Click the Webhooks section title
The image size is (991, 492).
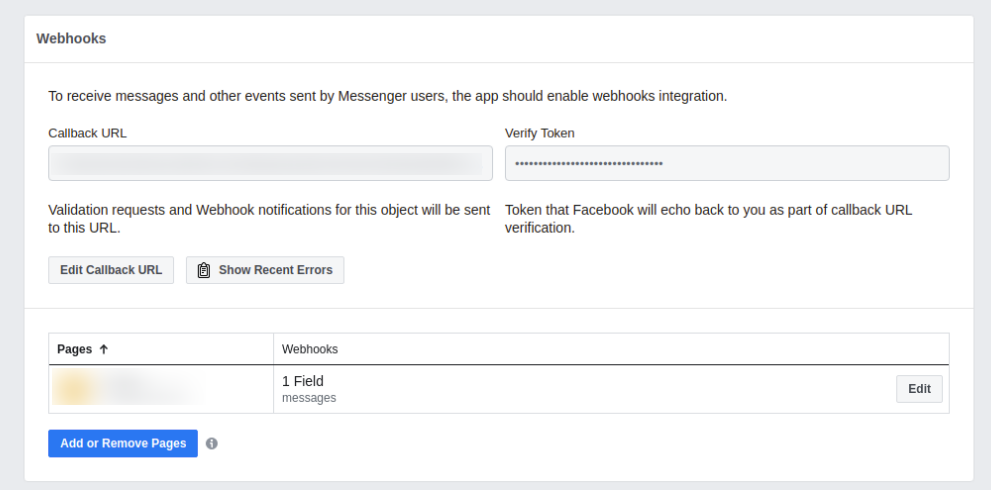click(71, 39)
